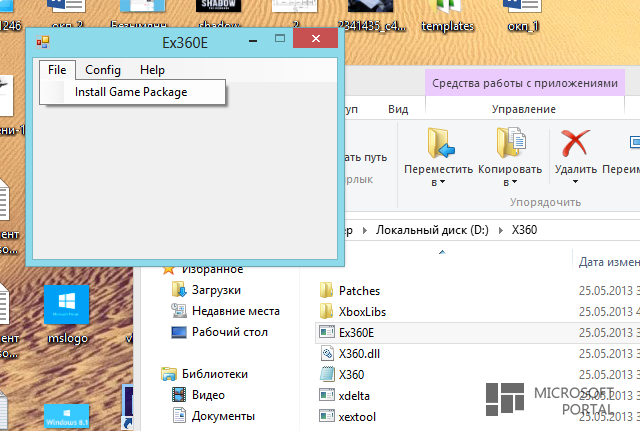Open Загрузки in the navigation pane

click(x=216, y=290)
